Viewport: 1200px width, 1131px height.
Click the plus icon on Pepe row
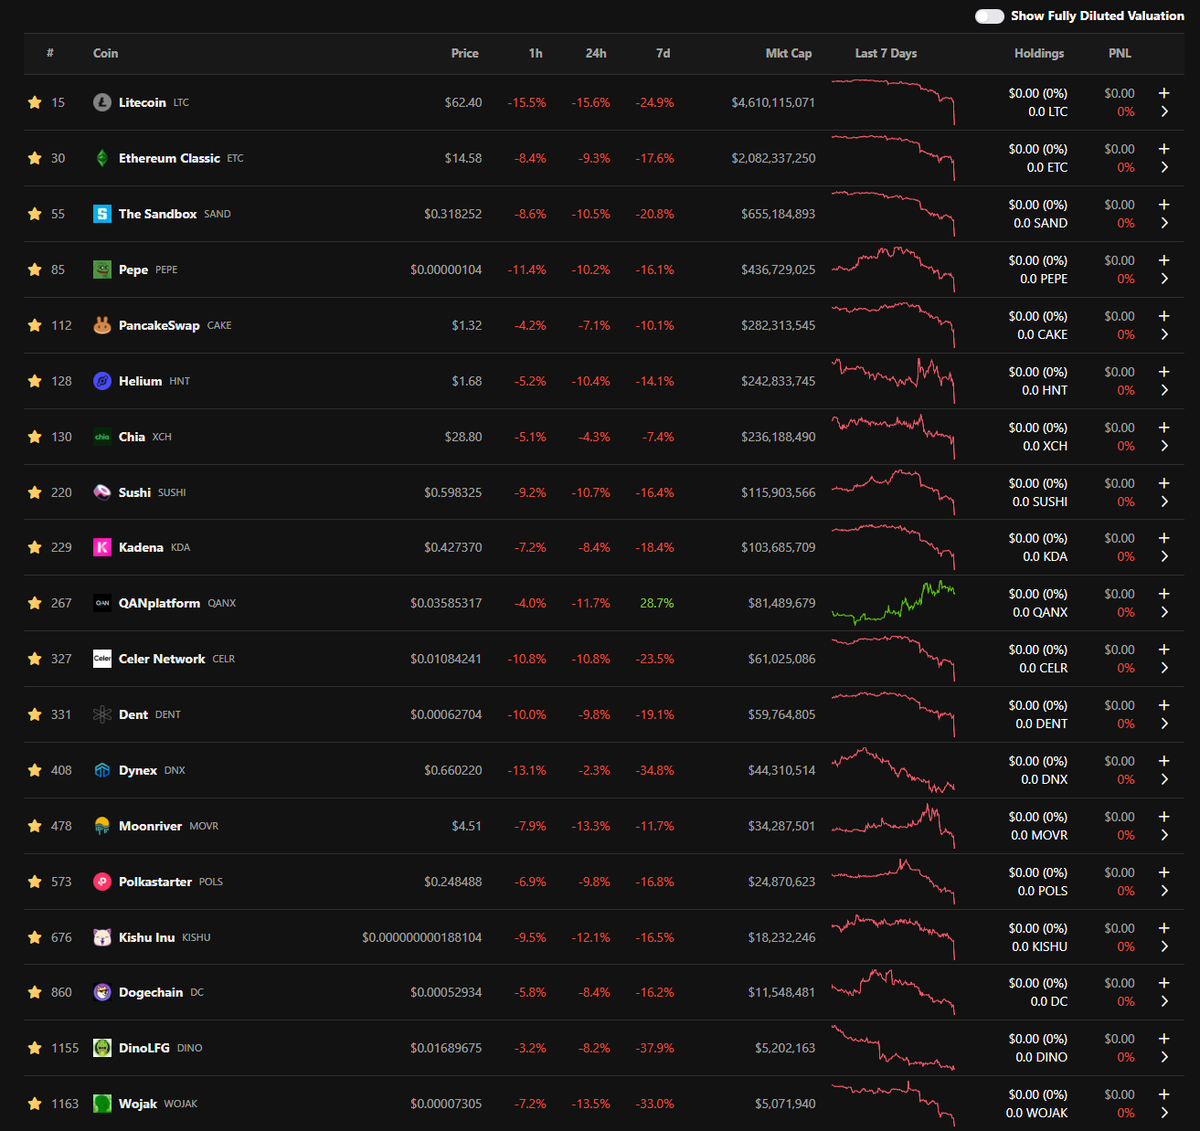[x=1164, y=260]
